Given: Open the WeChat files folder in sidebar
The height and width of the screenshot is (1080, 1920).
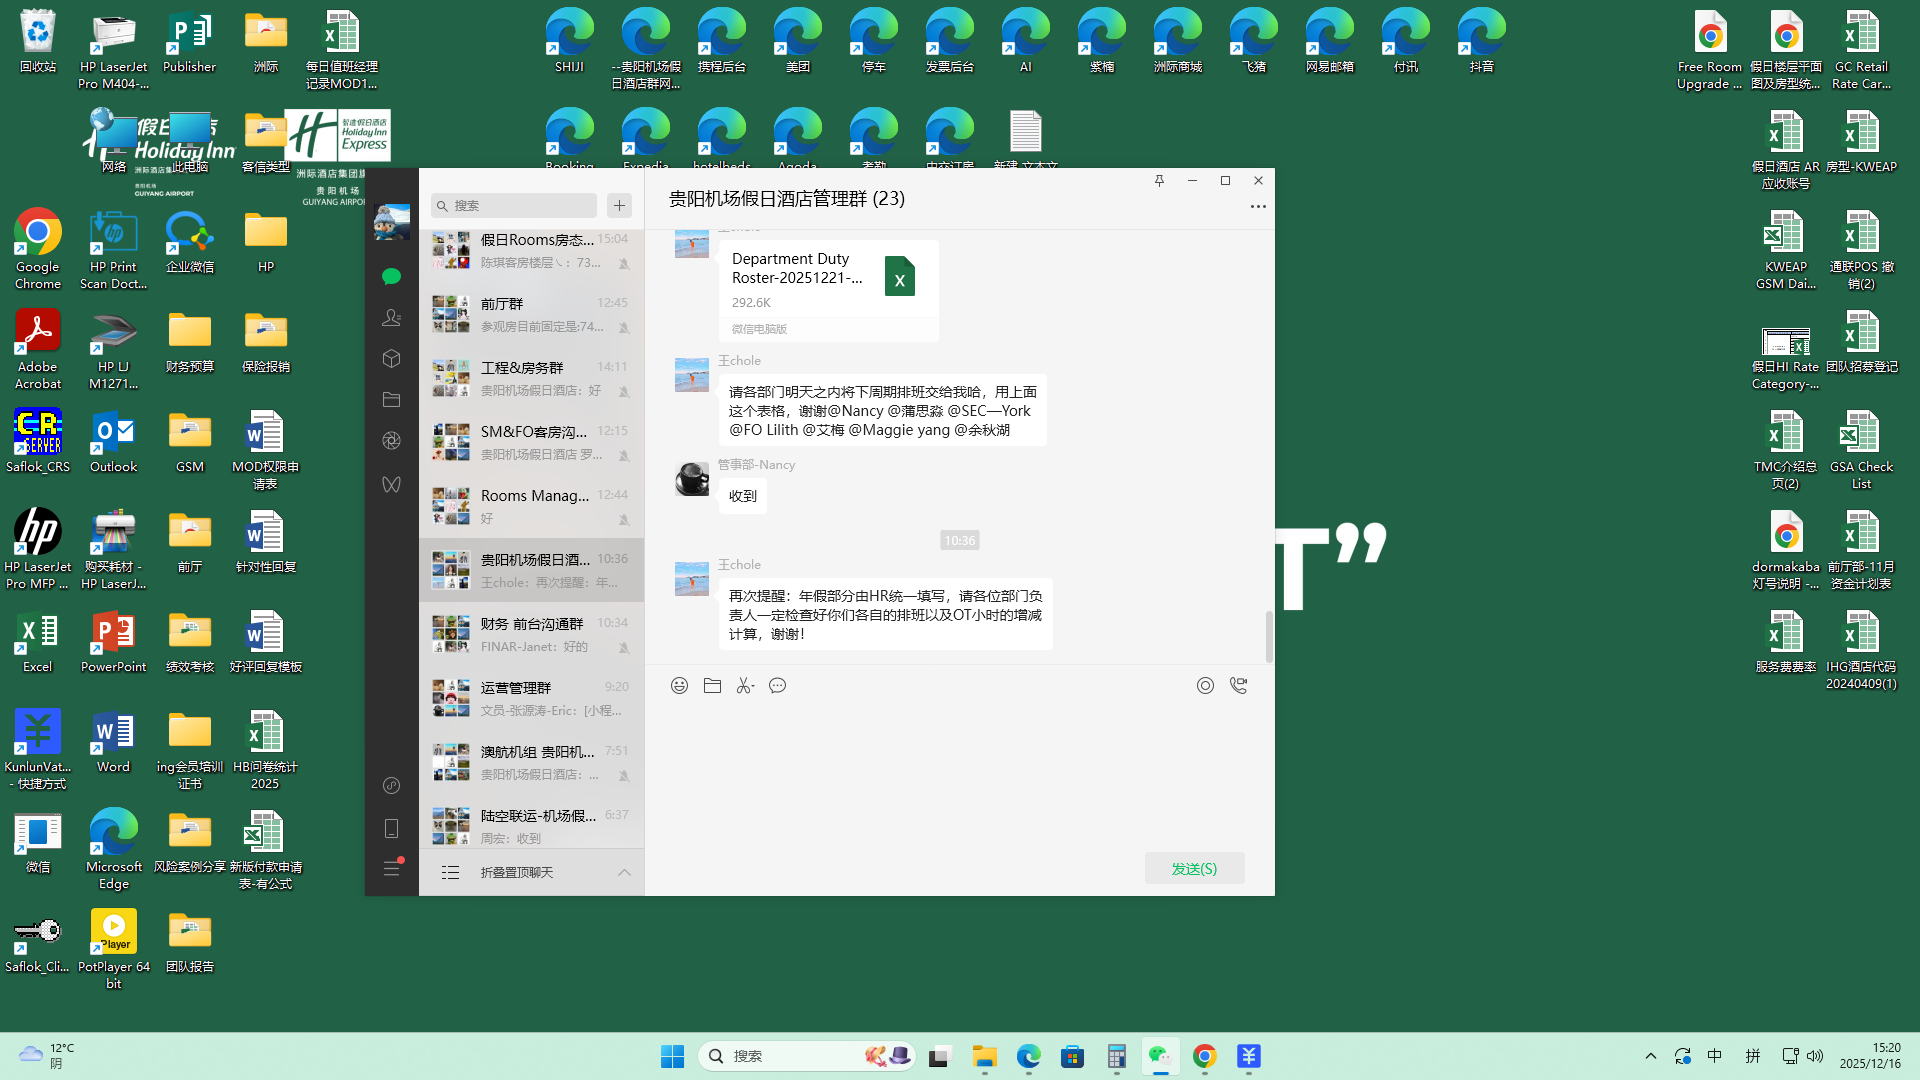Looking at the screenshot, I should (391, 400).
